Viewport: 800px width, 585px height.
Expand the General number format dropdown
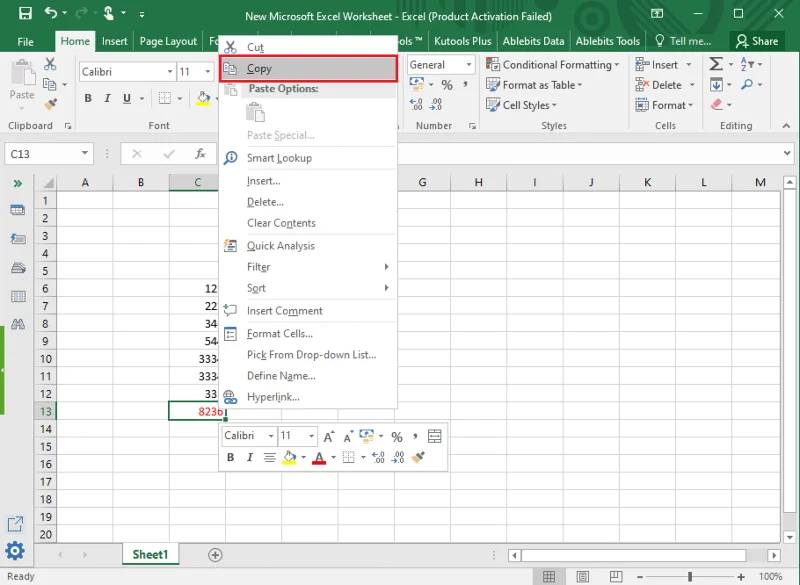point(468,65)
